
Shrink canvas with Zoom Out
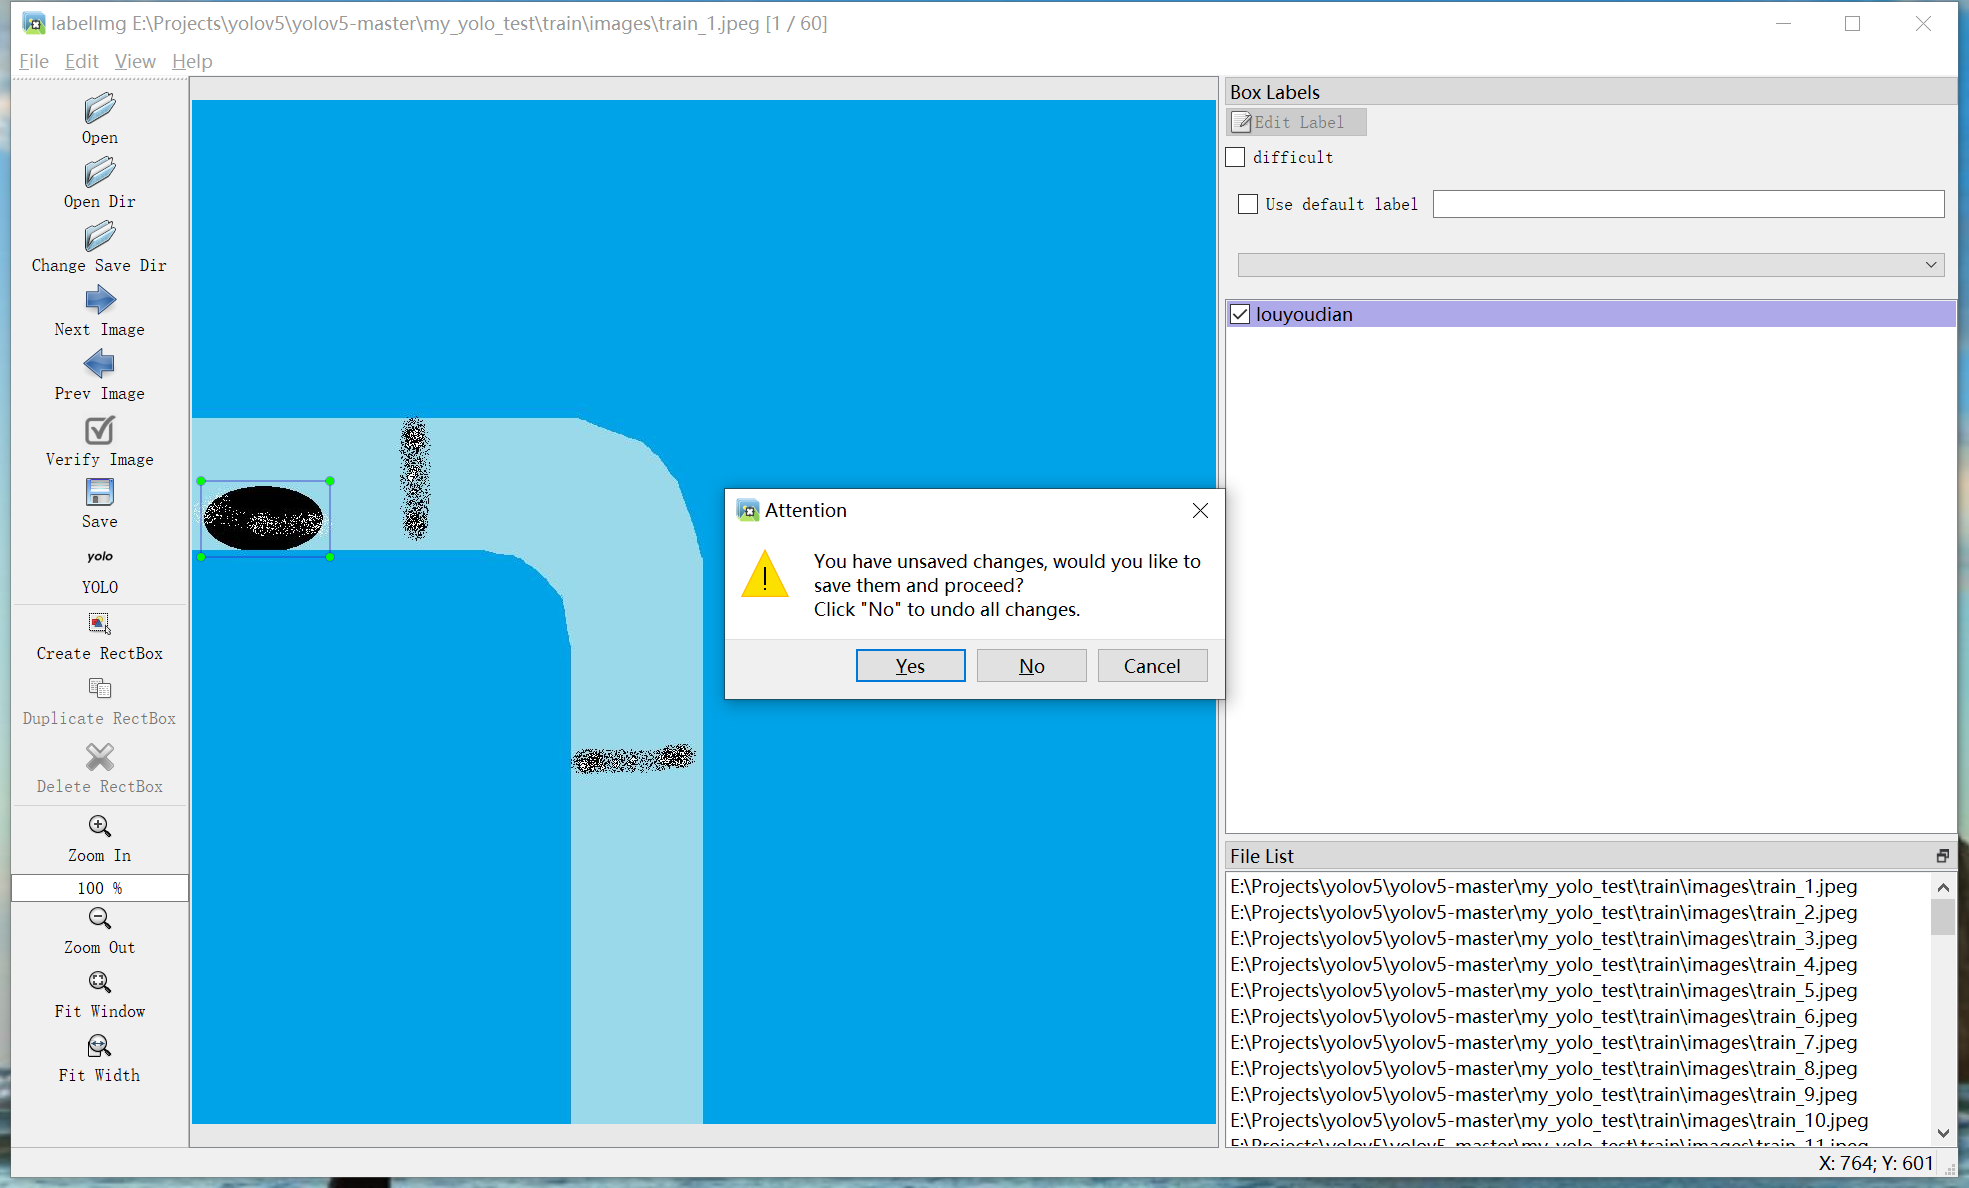99,931
